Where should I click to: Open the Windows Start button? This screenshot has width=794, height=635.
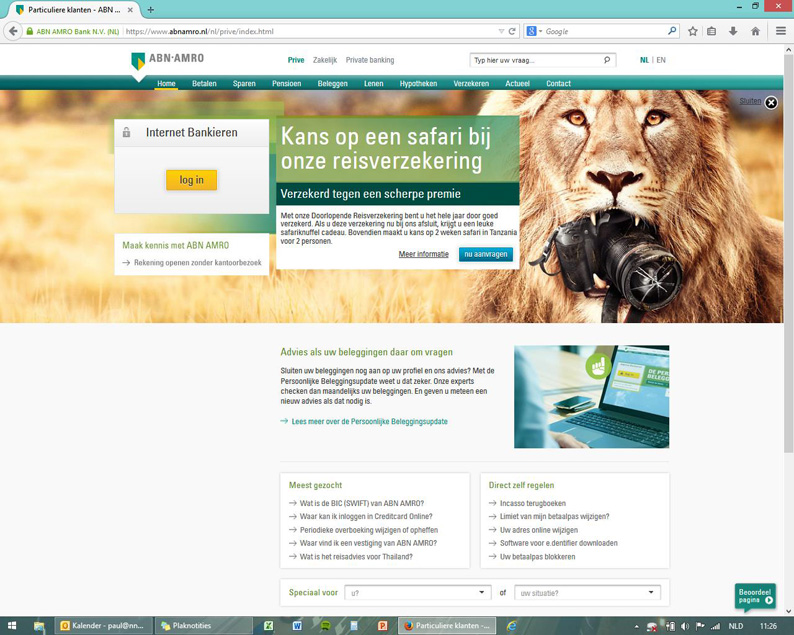(x=12, y=626)
